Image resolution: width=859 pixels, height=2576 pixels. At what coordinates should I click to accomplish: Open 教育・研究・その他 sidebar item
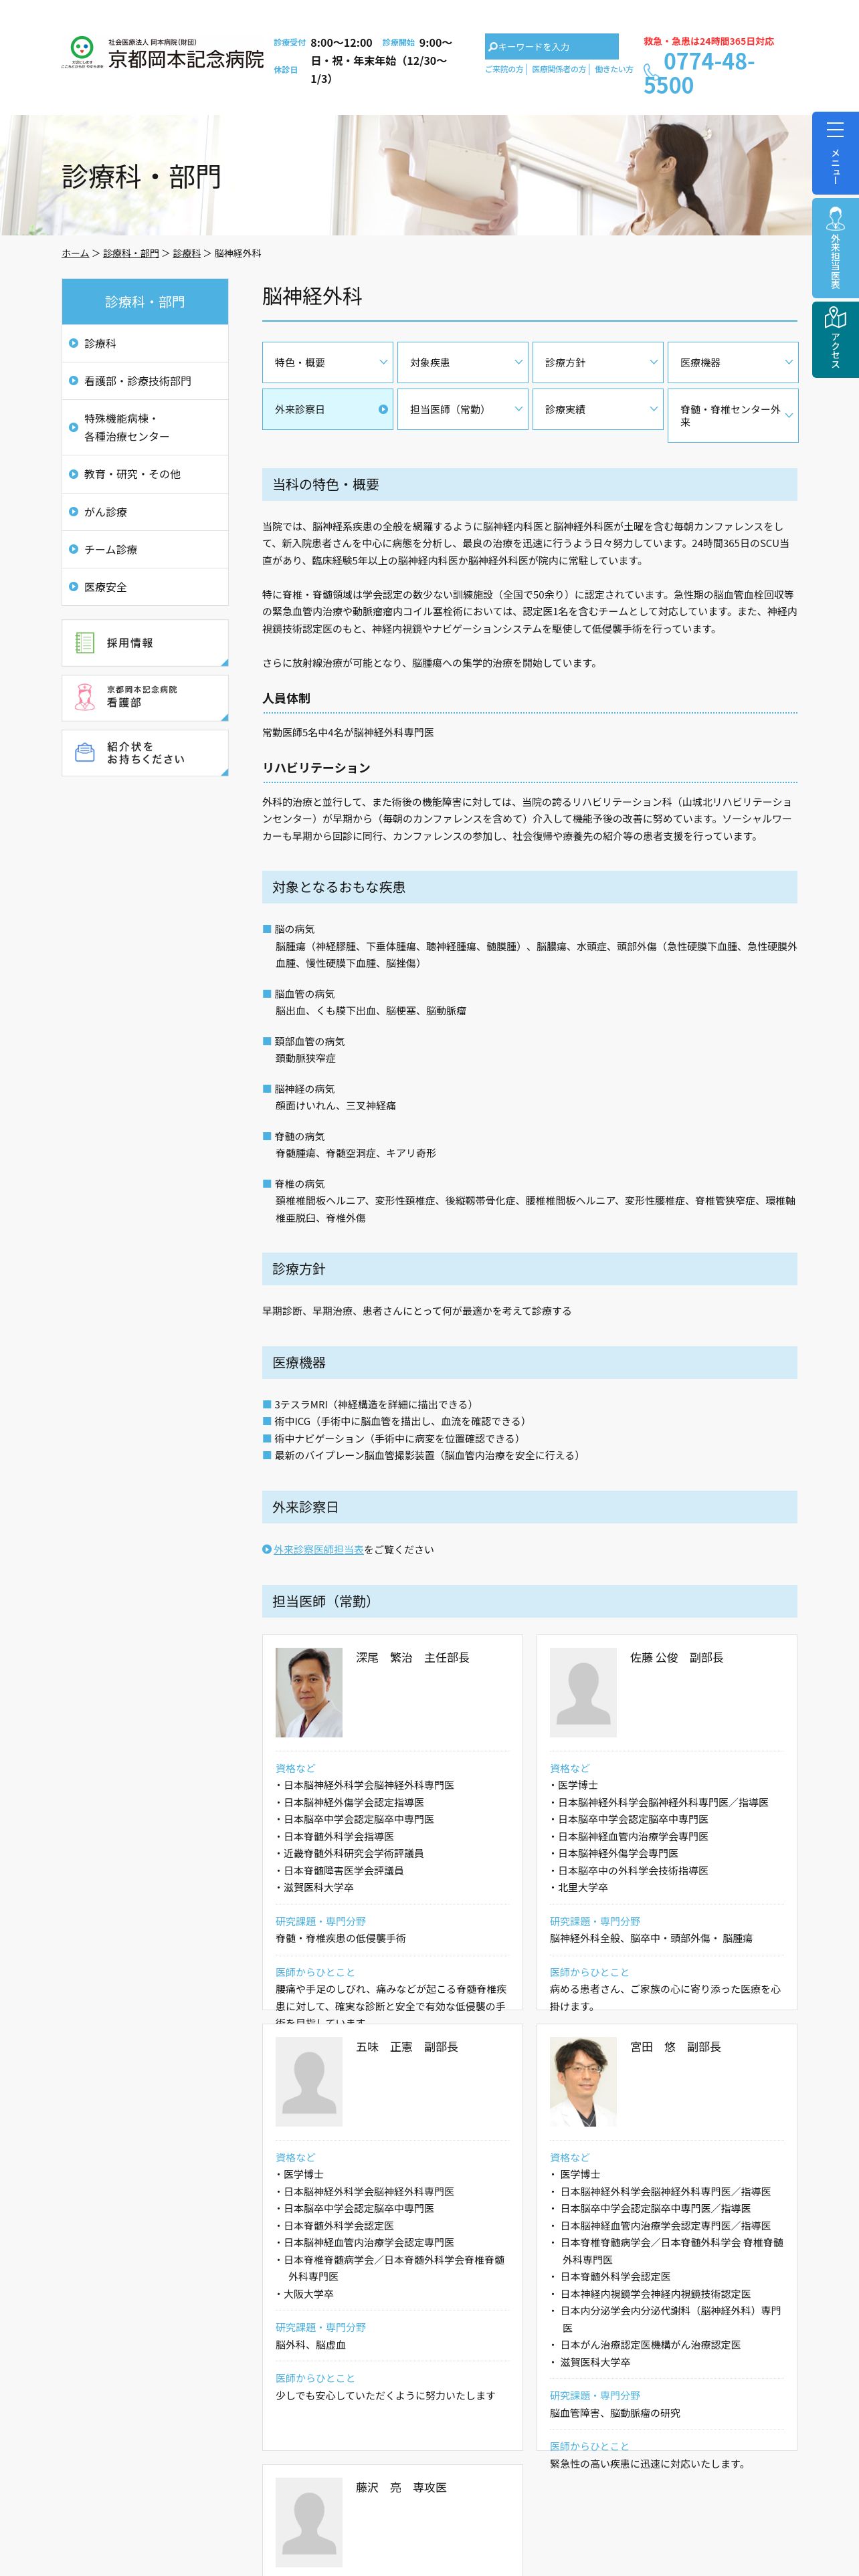coord(145,474)
